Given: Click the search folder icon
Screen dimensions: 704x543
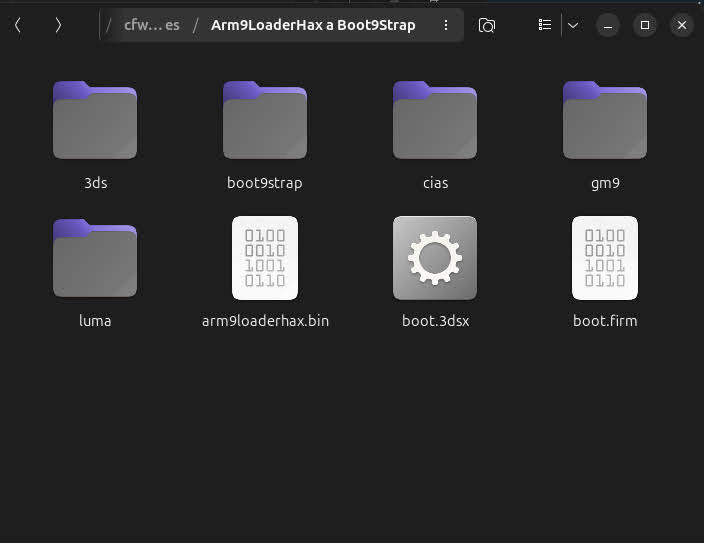Looking at the screenshot, I should [487, 25].
